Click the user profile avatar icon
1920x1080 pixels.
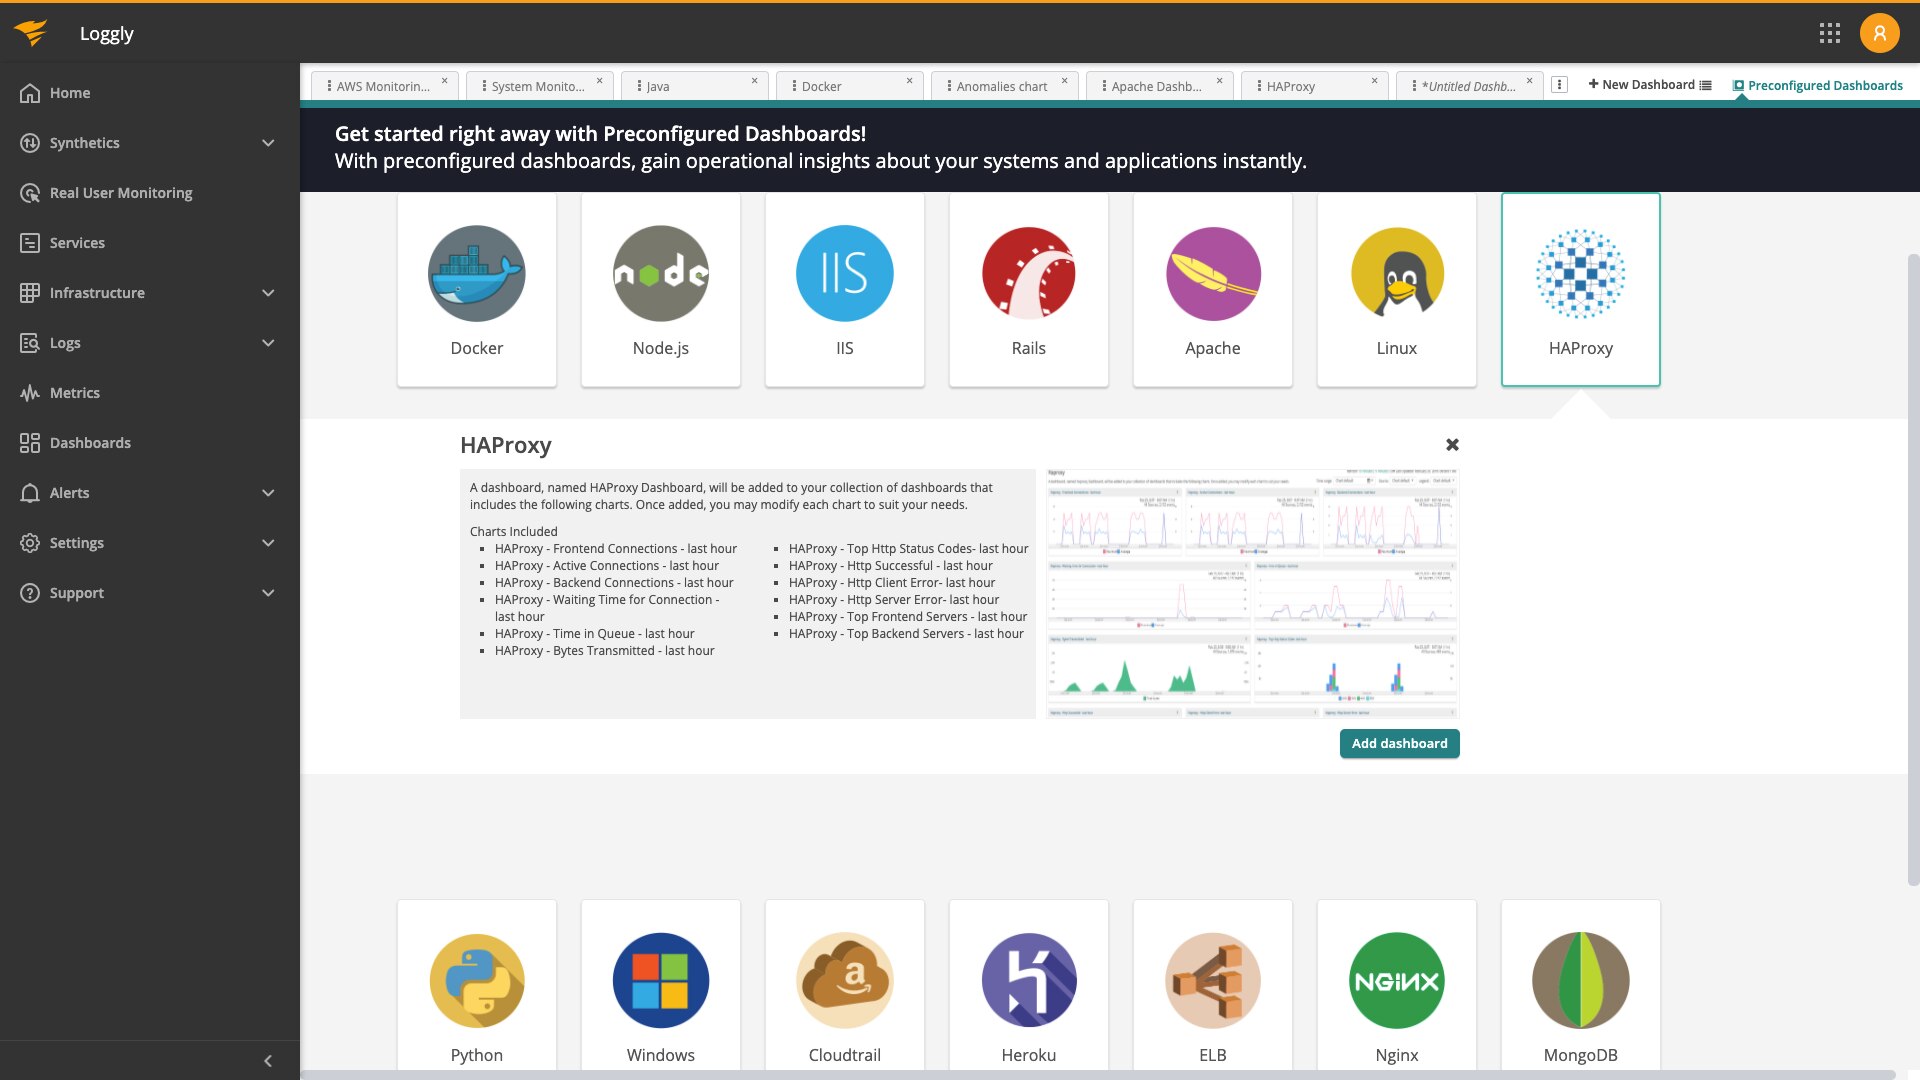(x=1879, y=33)
